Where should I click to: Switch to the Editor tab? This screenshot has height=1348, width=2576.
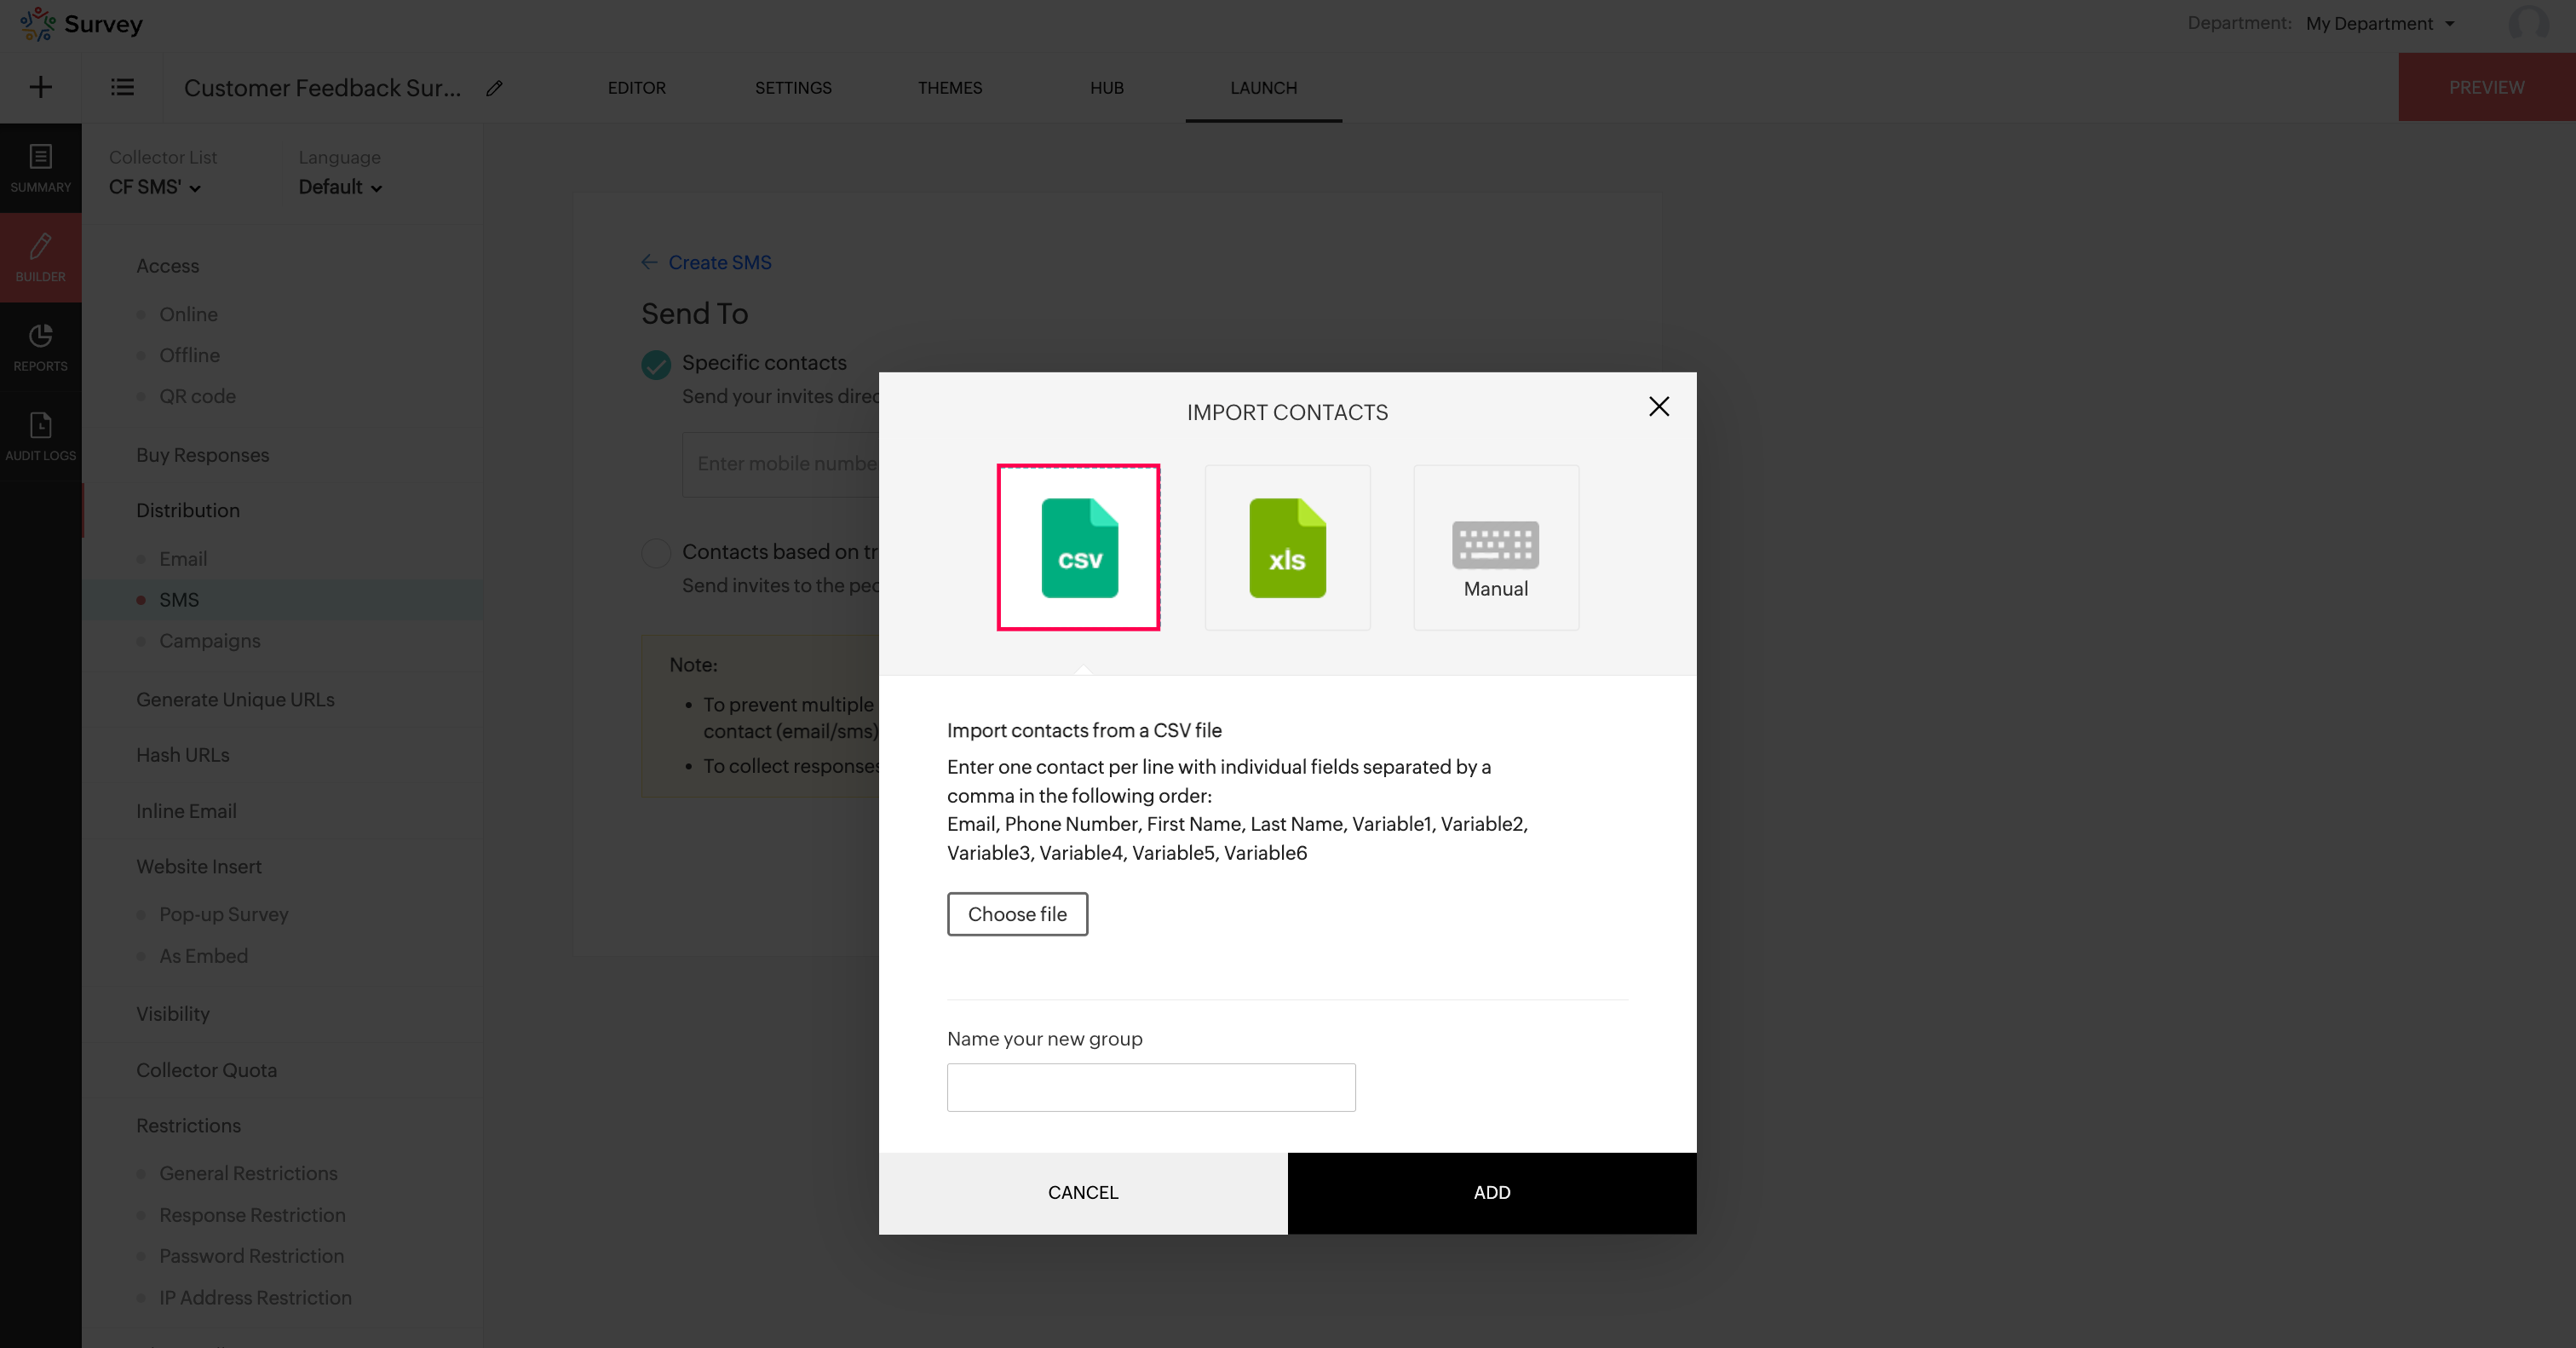click(x=636, y=88)
